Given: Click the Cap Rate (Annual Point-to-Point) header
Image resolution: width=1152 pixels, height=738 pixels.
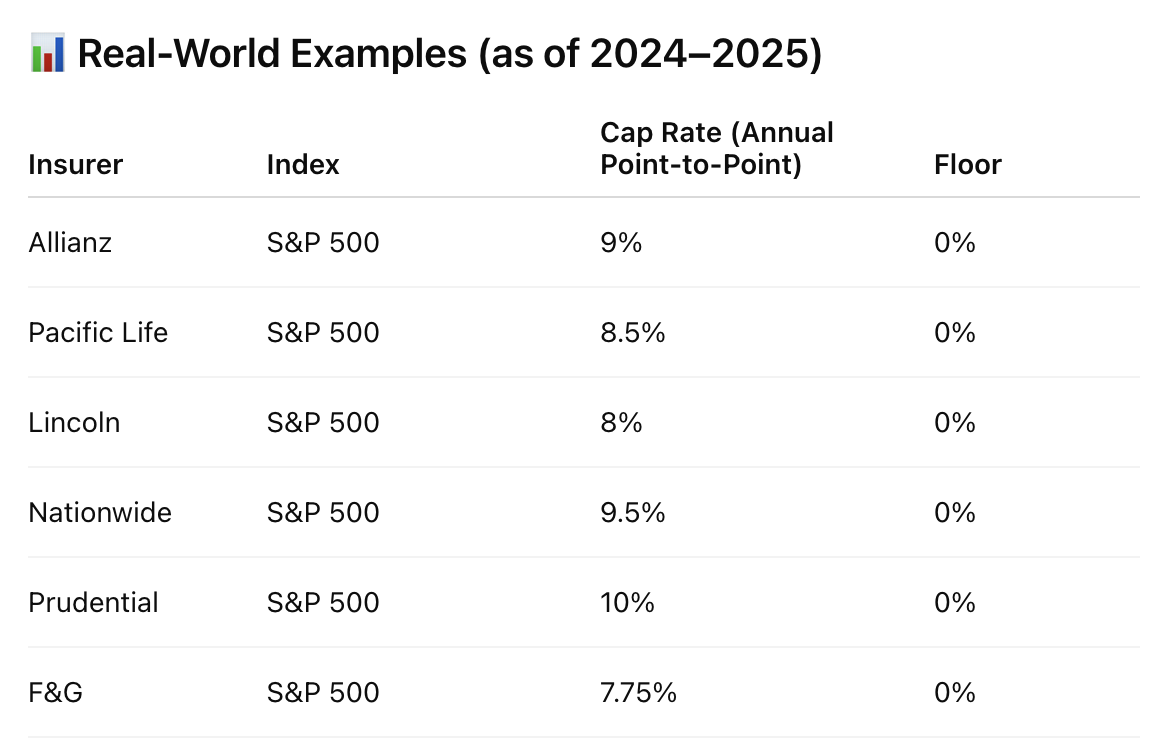Looking at the screenshot, I should [716, 148].
